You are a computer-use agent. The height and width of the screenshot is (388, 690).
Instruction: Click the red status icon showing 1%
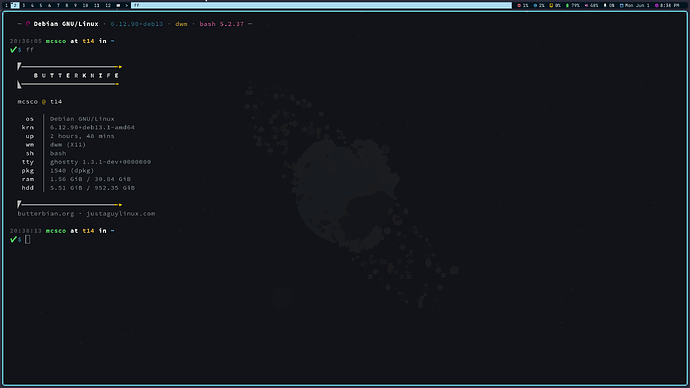pos(519,5)
